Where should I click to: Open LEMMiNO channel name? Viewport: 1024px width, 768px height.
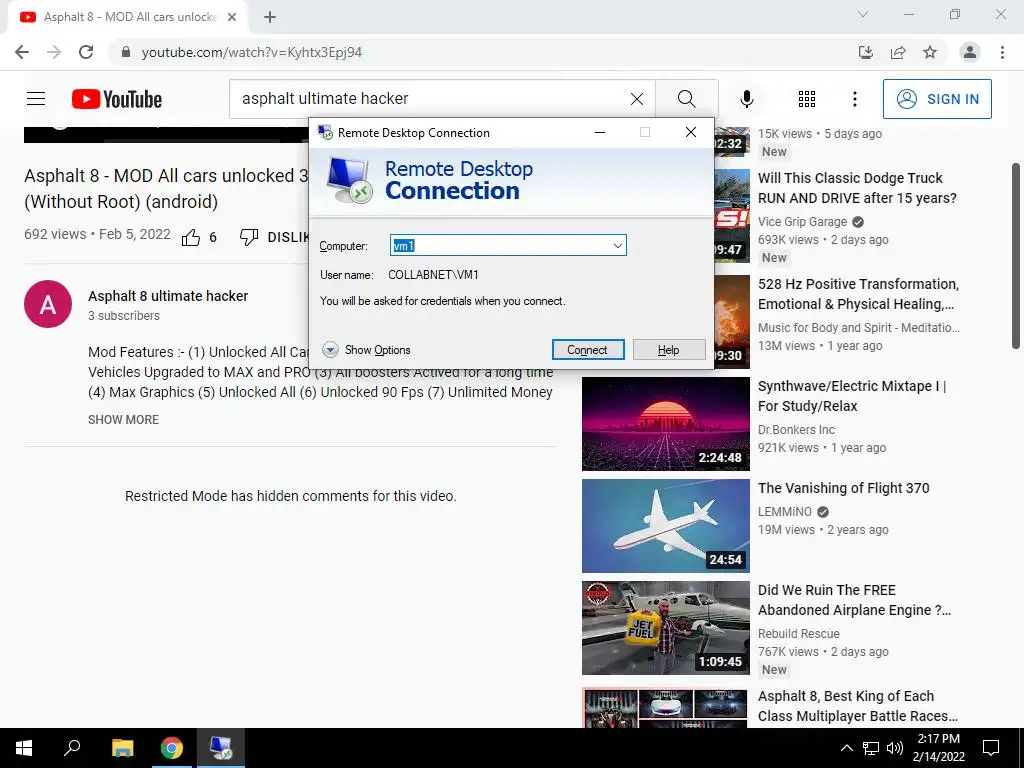point(785,512)
